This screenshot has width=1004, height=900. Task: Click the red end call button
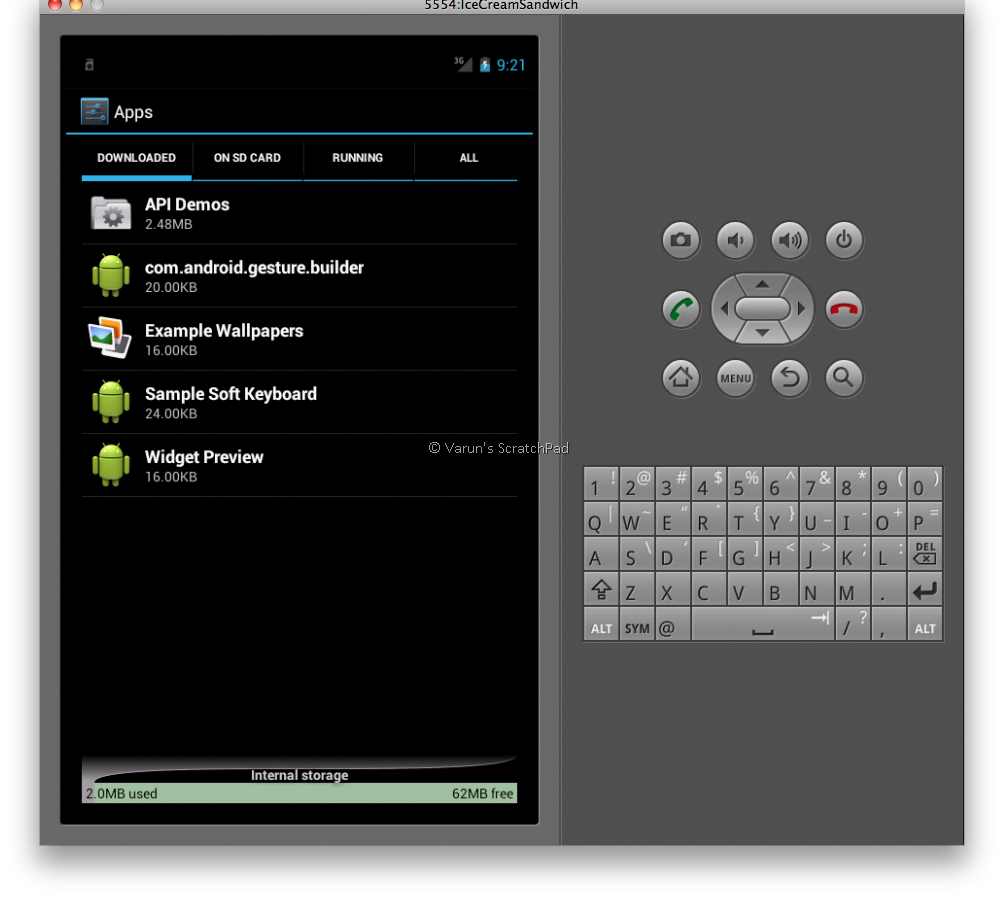point(844,309)
